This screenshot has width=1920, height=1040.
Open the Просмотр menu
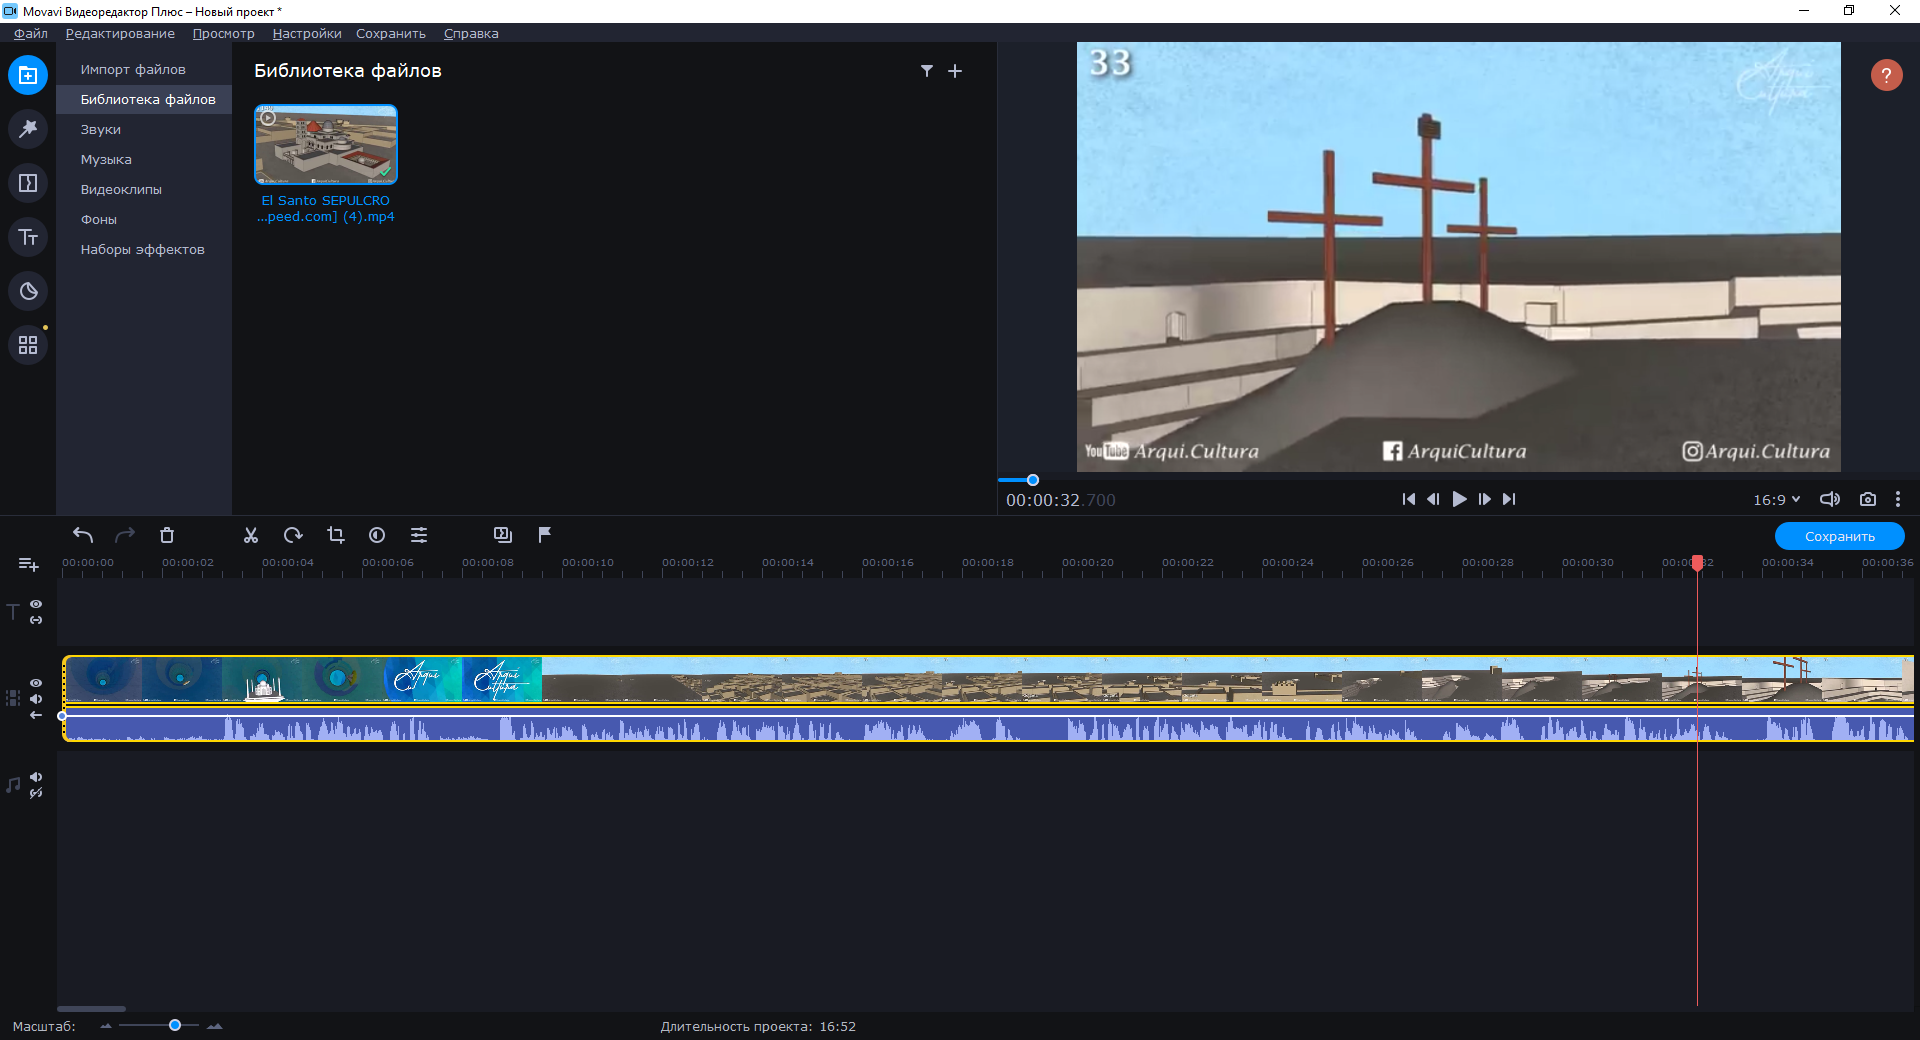224,33
